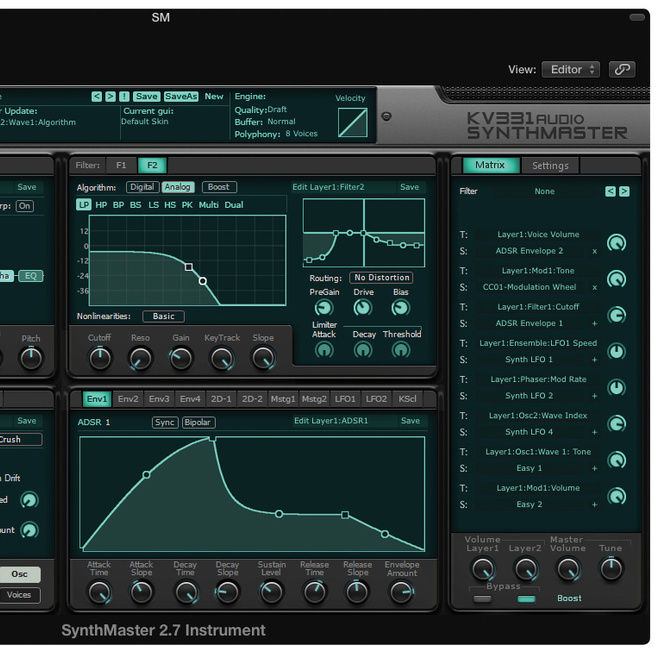This screenshot has height=664, width=664.
Task: Click the Attack Time knob
Action: (99, 593)
